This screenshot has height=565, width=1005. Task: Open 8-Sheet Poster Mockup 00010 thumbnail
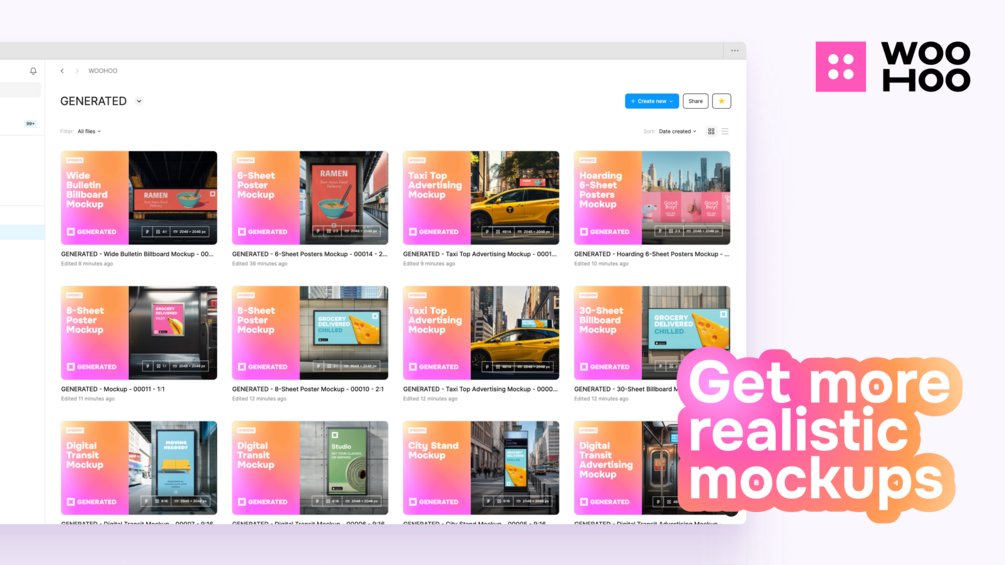pos(310,333)
